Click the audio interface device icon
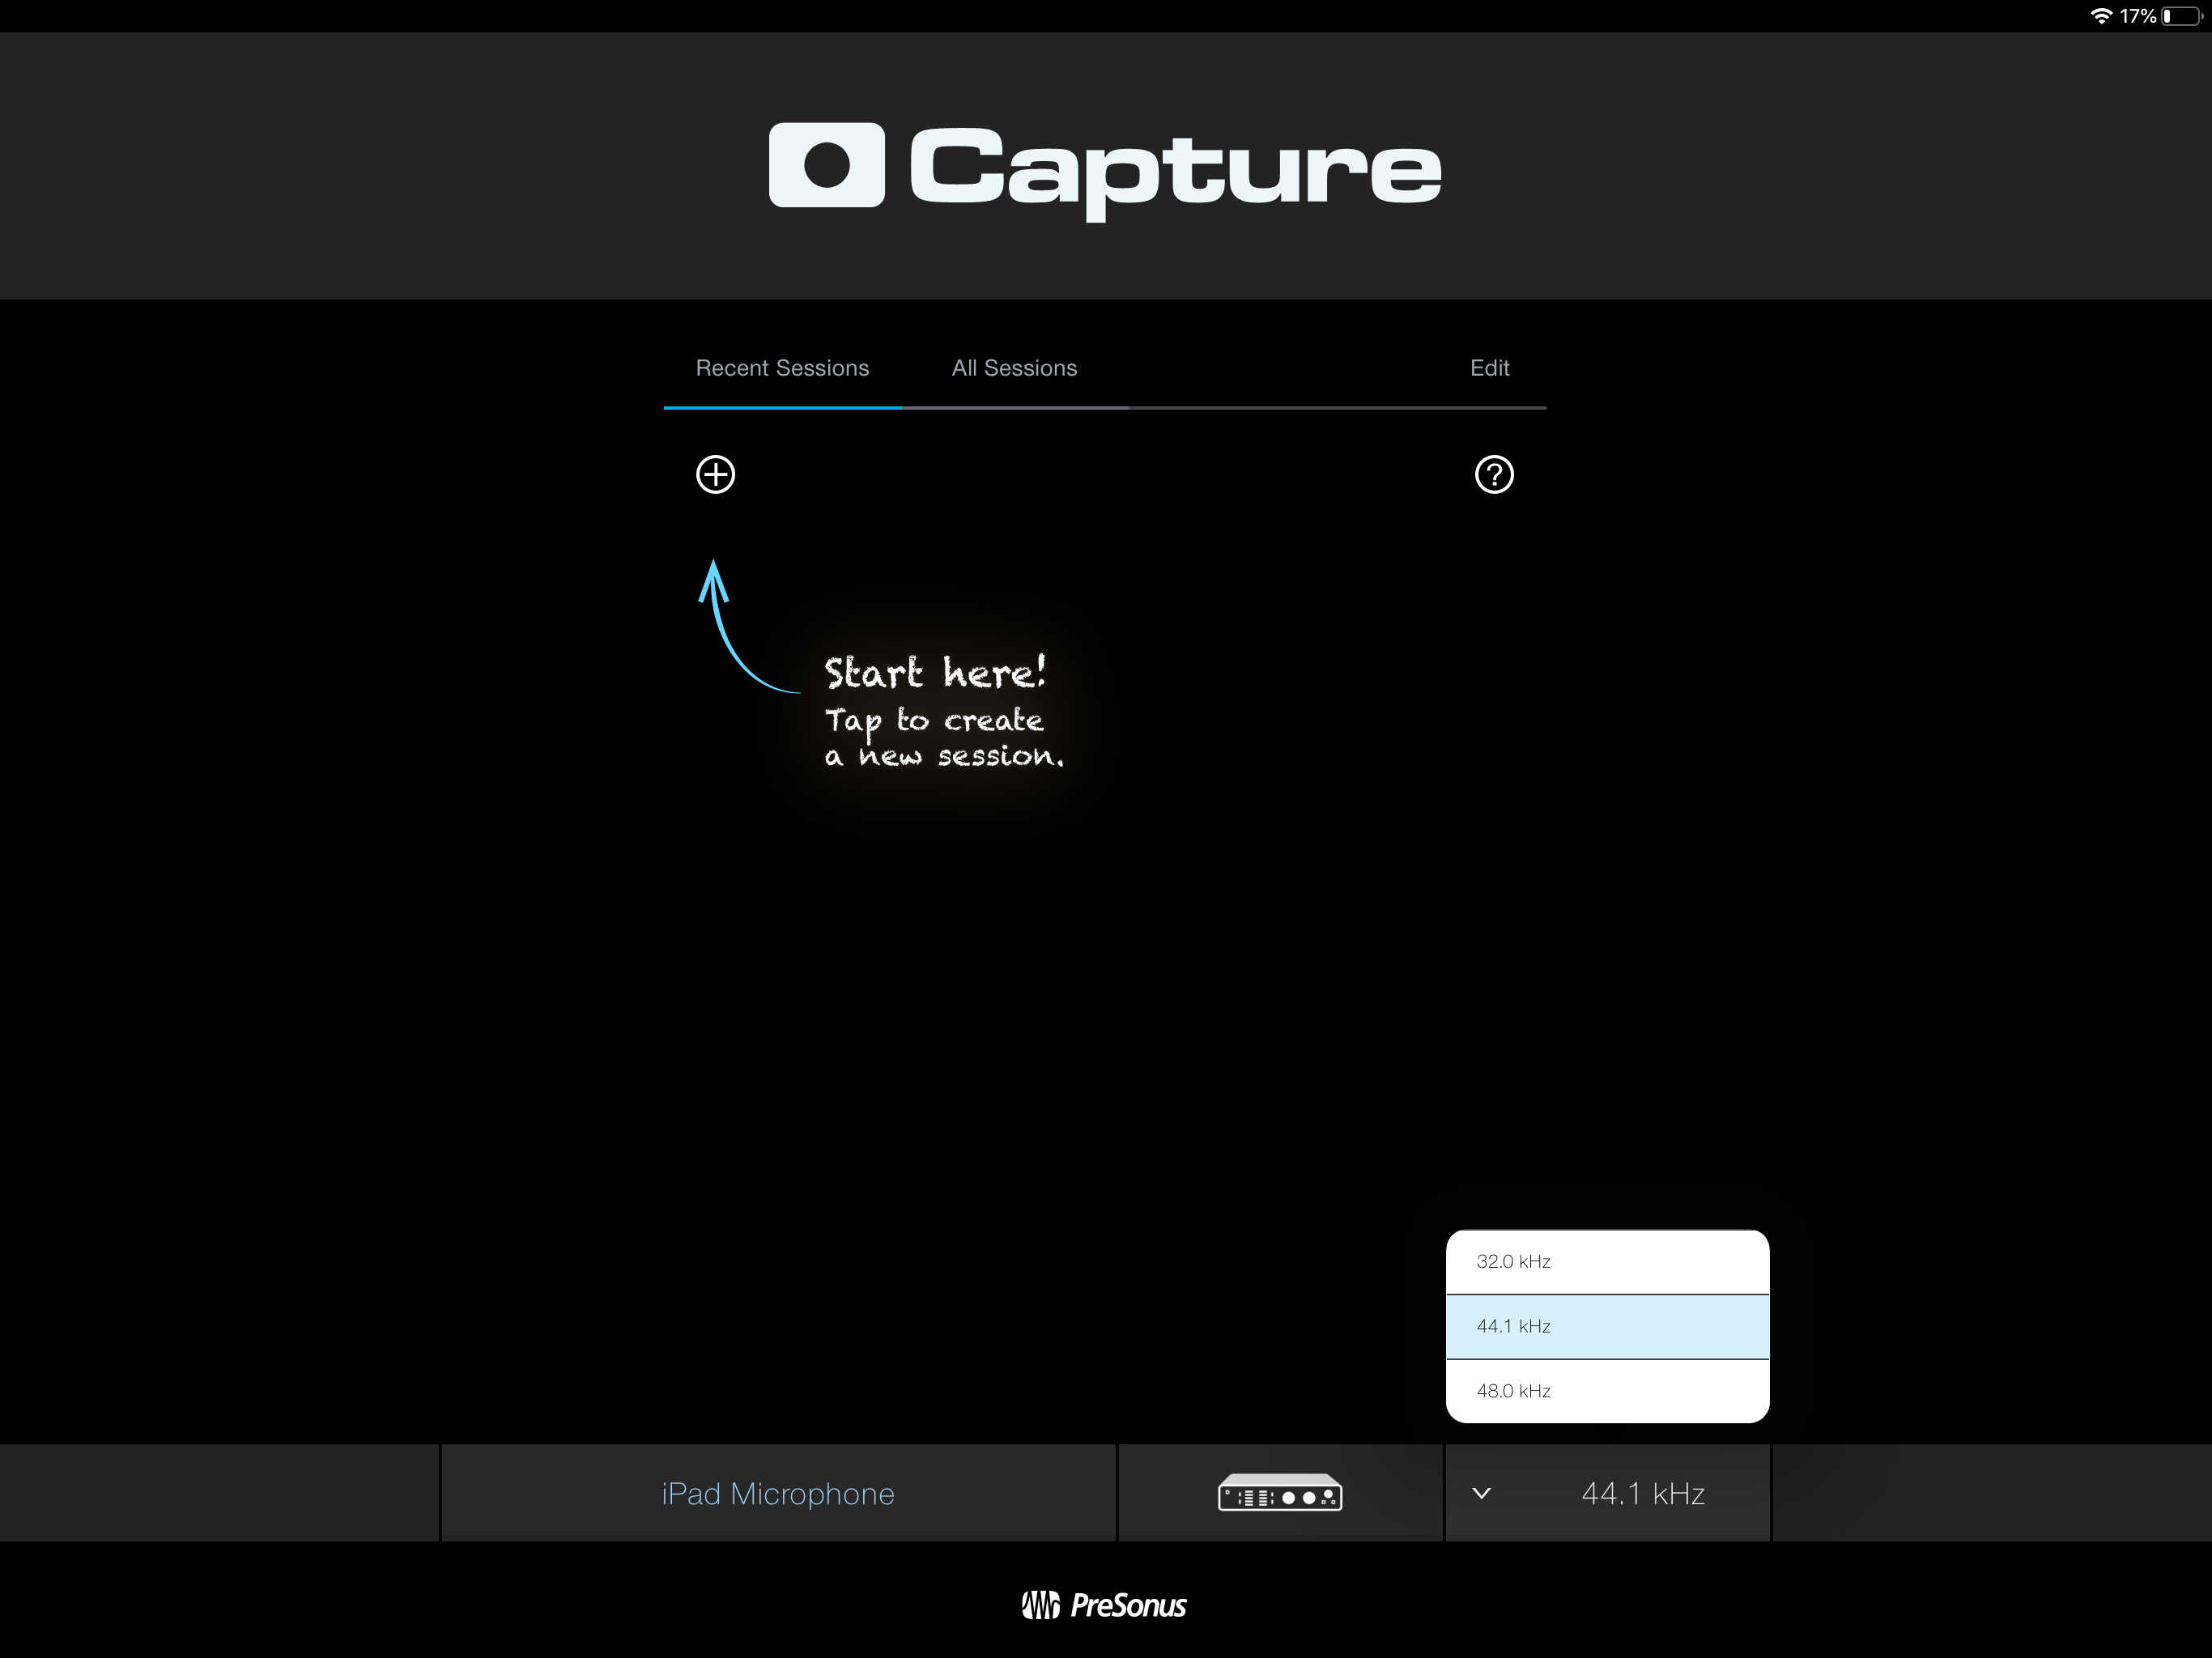 [1280, 1492]
